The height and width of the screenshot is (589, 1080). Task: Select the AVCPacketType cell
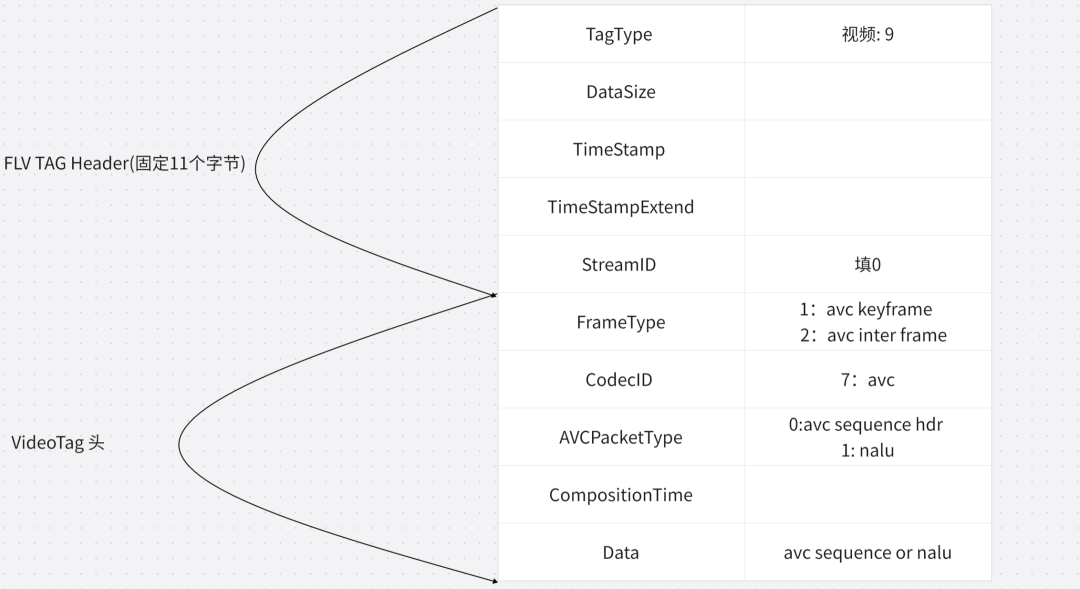point(620,438)
